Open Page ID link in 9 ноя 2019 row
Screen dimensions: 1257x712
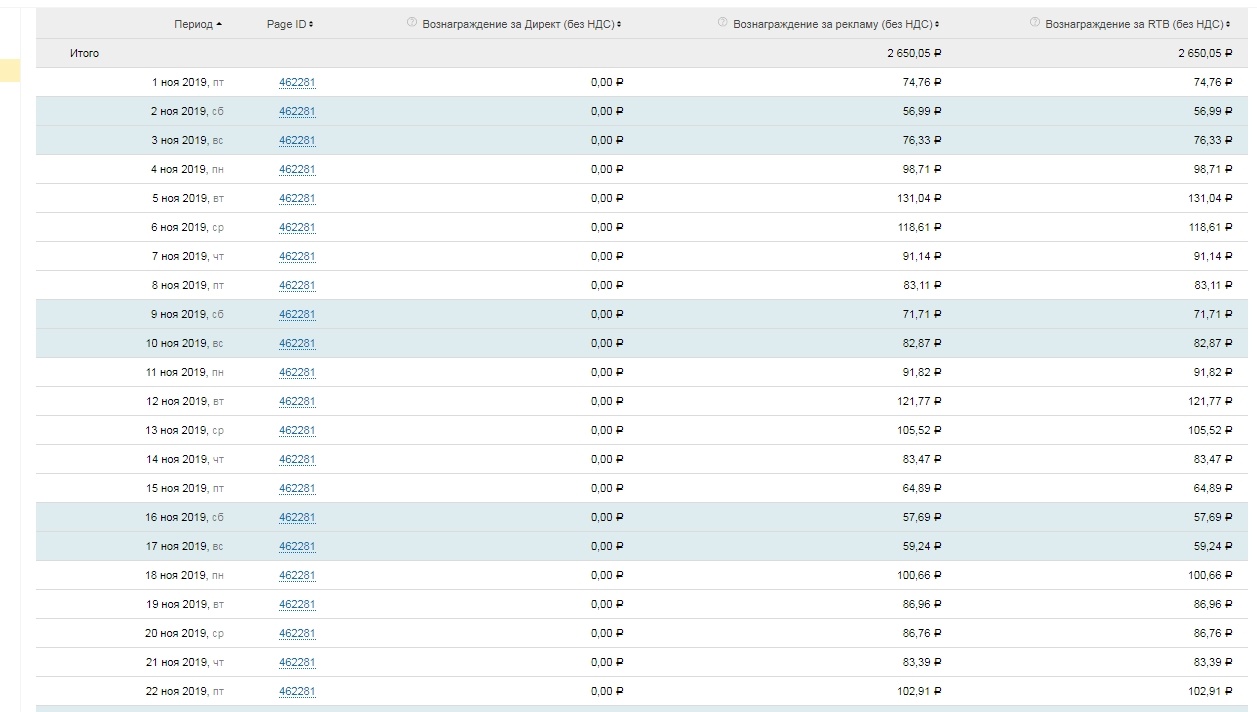coord(297,315)
